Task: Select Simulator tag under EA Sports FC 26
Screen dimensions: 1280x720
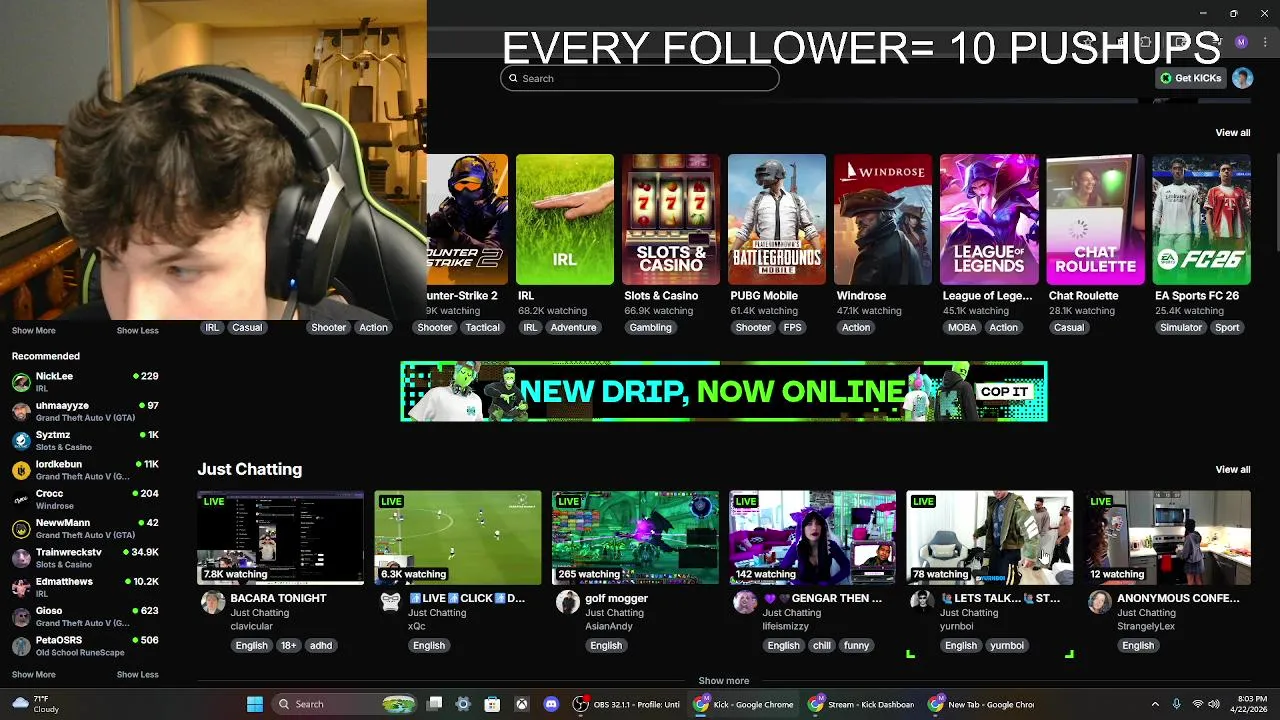Action: [1181, 327]
